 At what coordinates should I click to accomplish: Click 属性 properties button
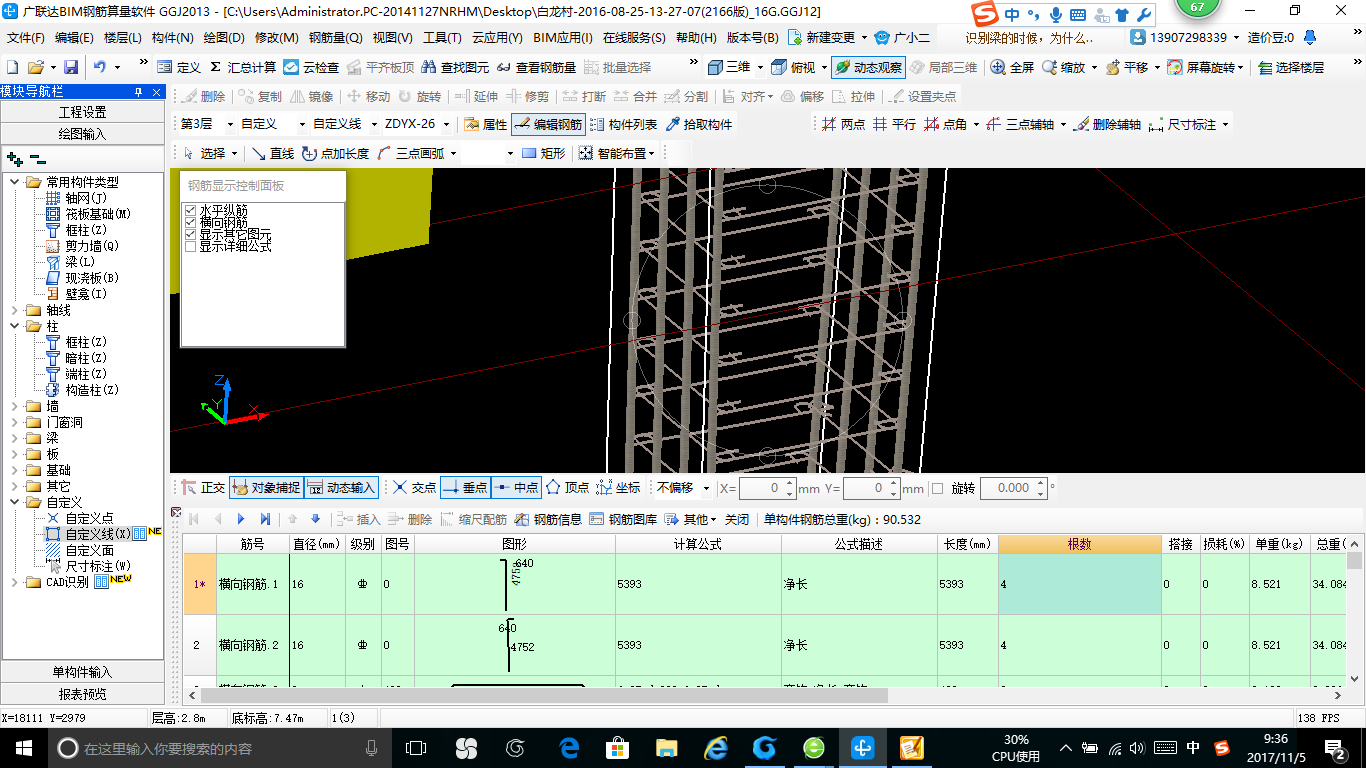(486, 125)
